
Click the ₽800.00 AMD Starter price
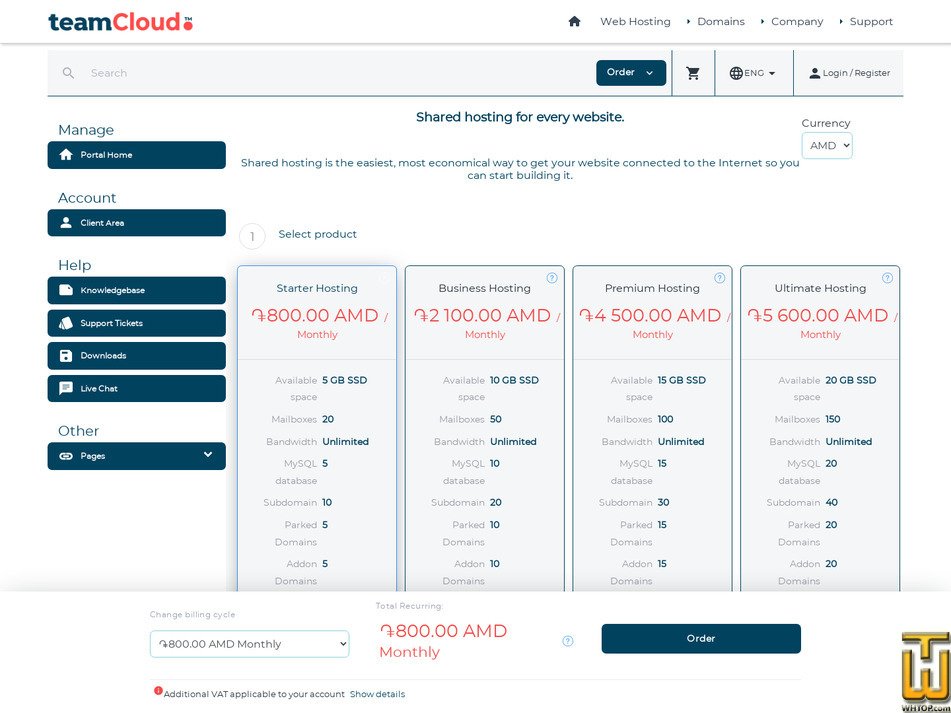[315, 315]
